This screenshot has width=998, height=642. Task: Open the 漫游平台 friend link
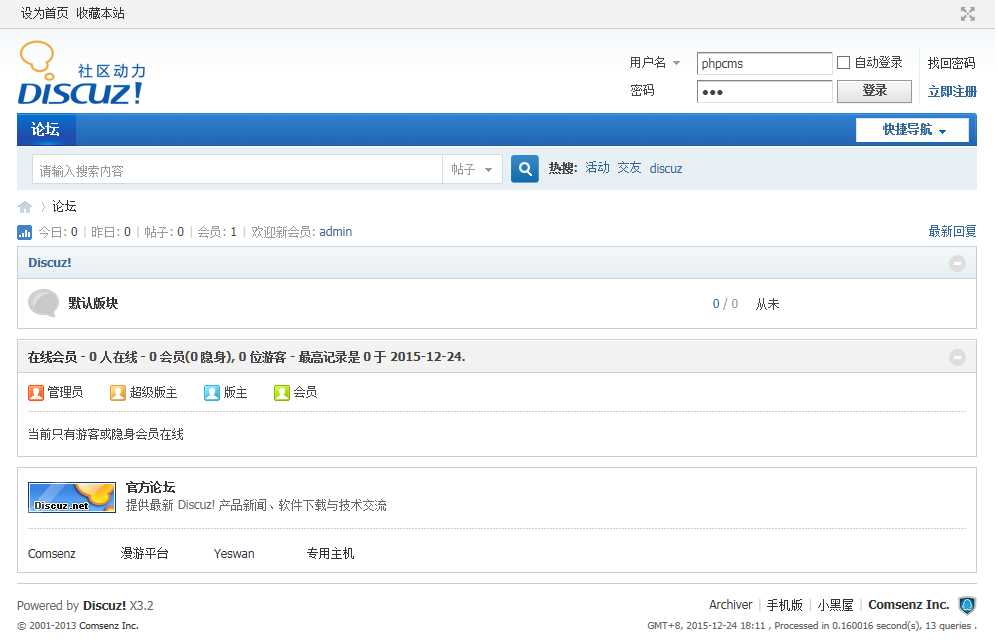point(144,554)
